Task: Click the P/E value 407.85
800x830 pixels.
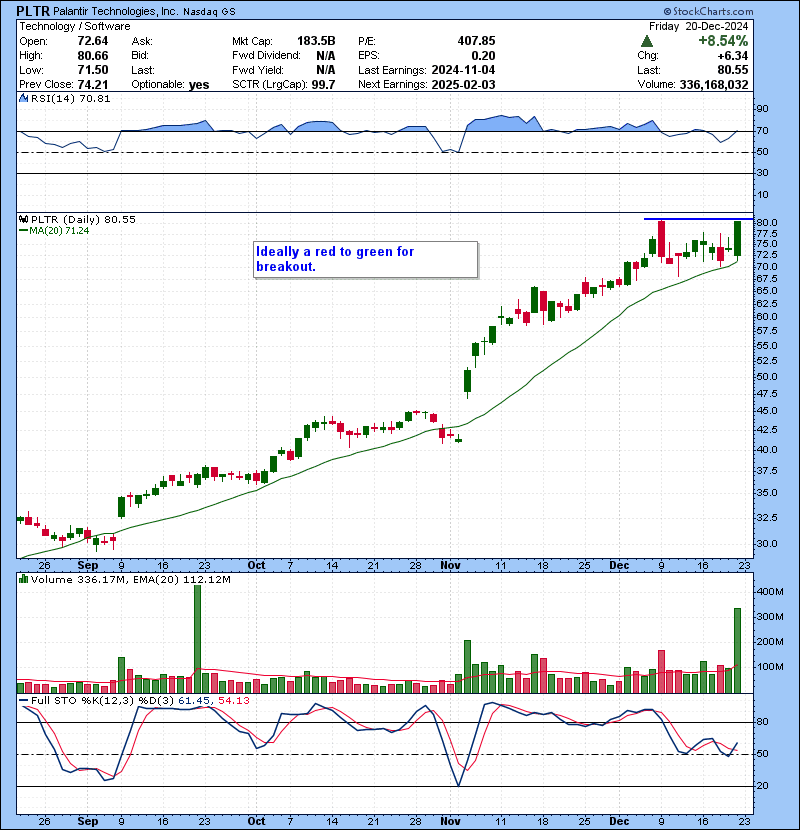Action: (x=477, y=41)
